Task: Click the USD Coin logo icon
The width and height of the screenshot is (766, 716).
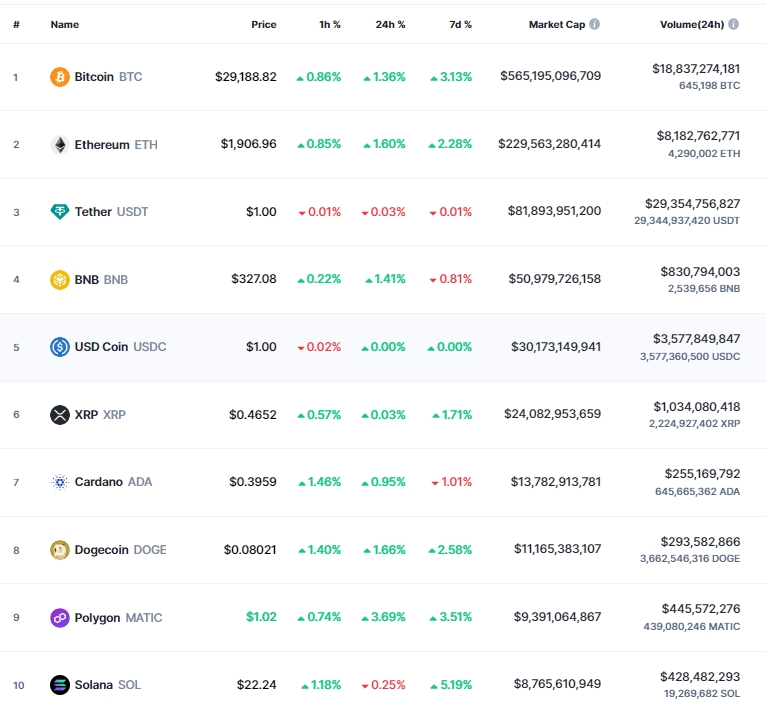Action: 60,347
